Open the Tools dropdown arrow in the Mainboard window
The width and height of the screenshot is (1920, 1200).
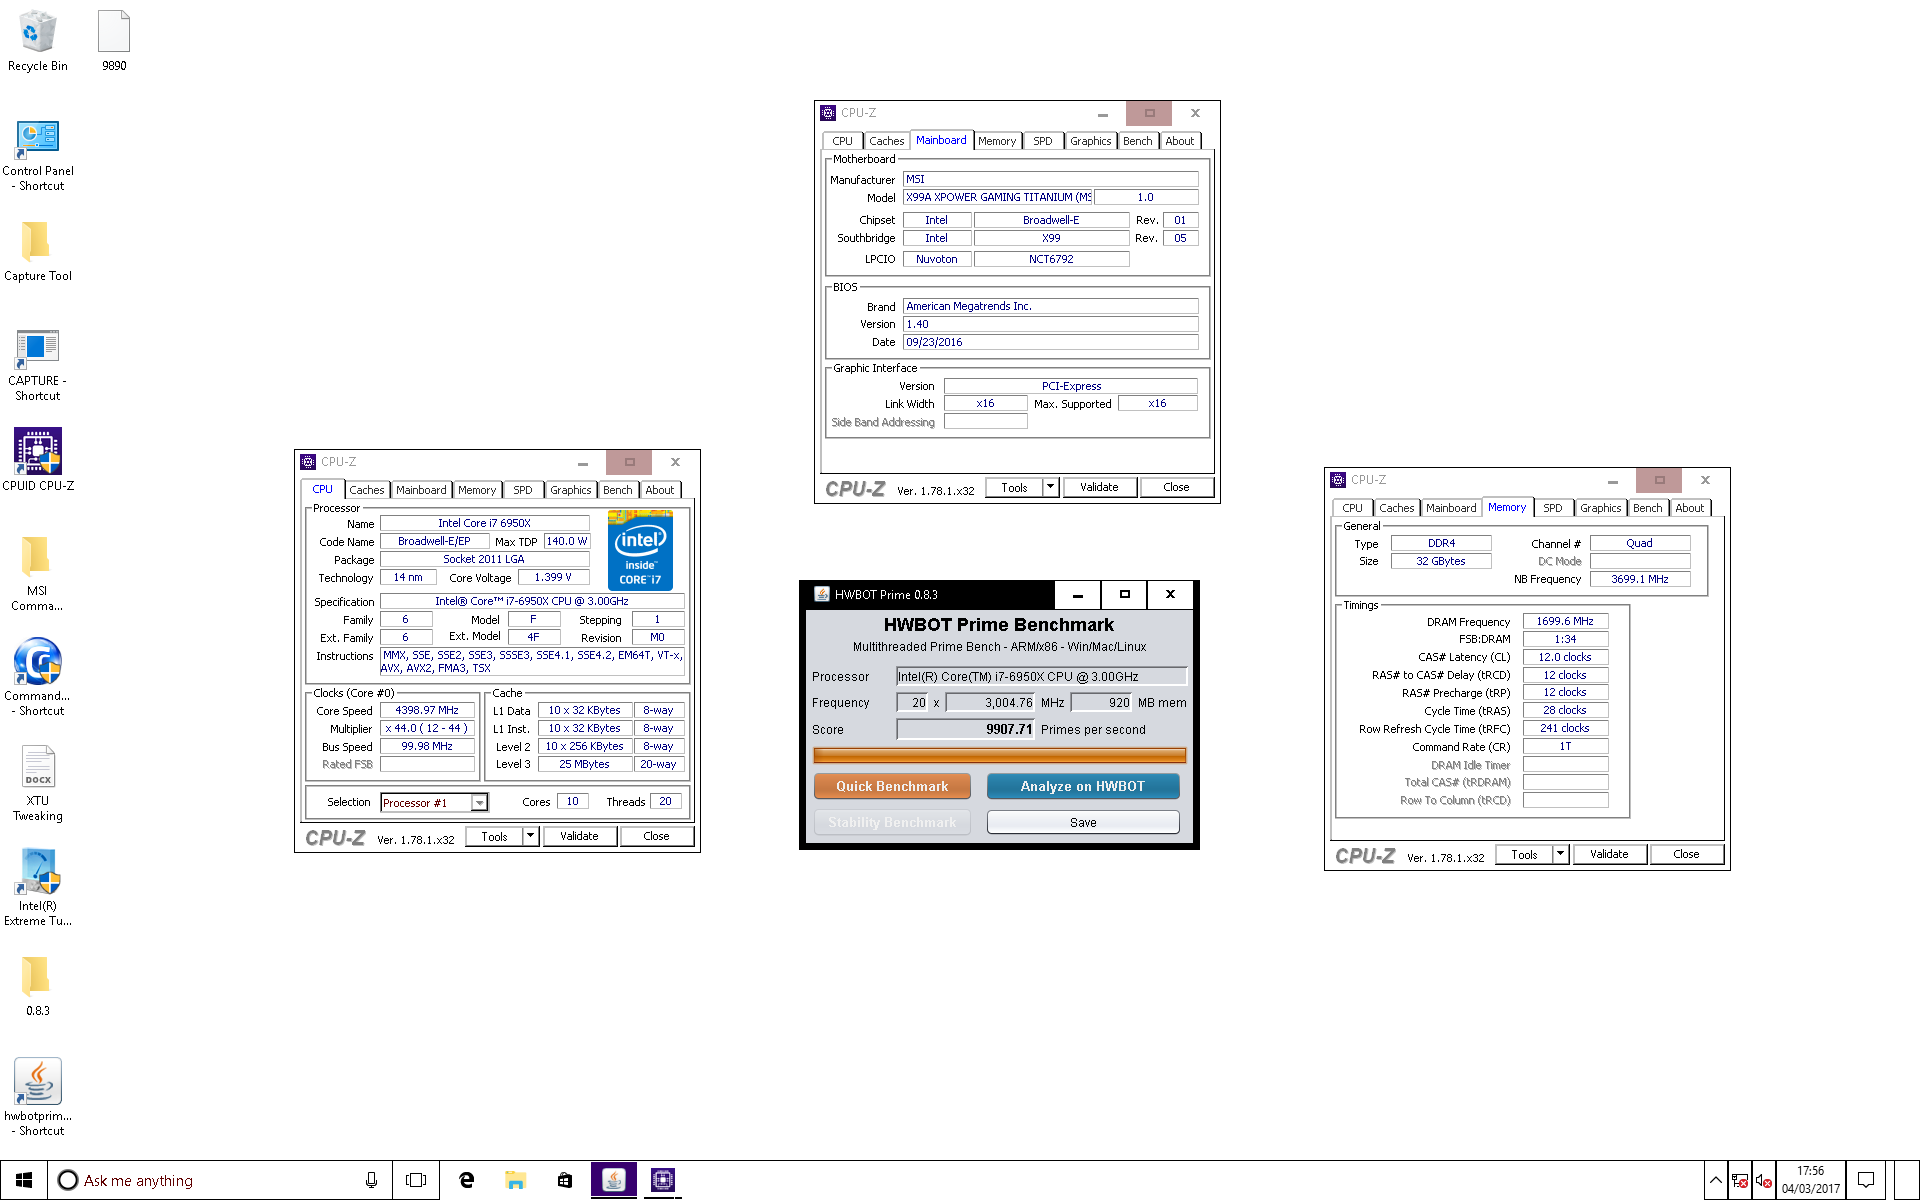coord(1051,487)
